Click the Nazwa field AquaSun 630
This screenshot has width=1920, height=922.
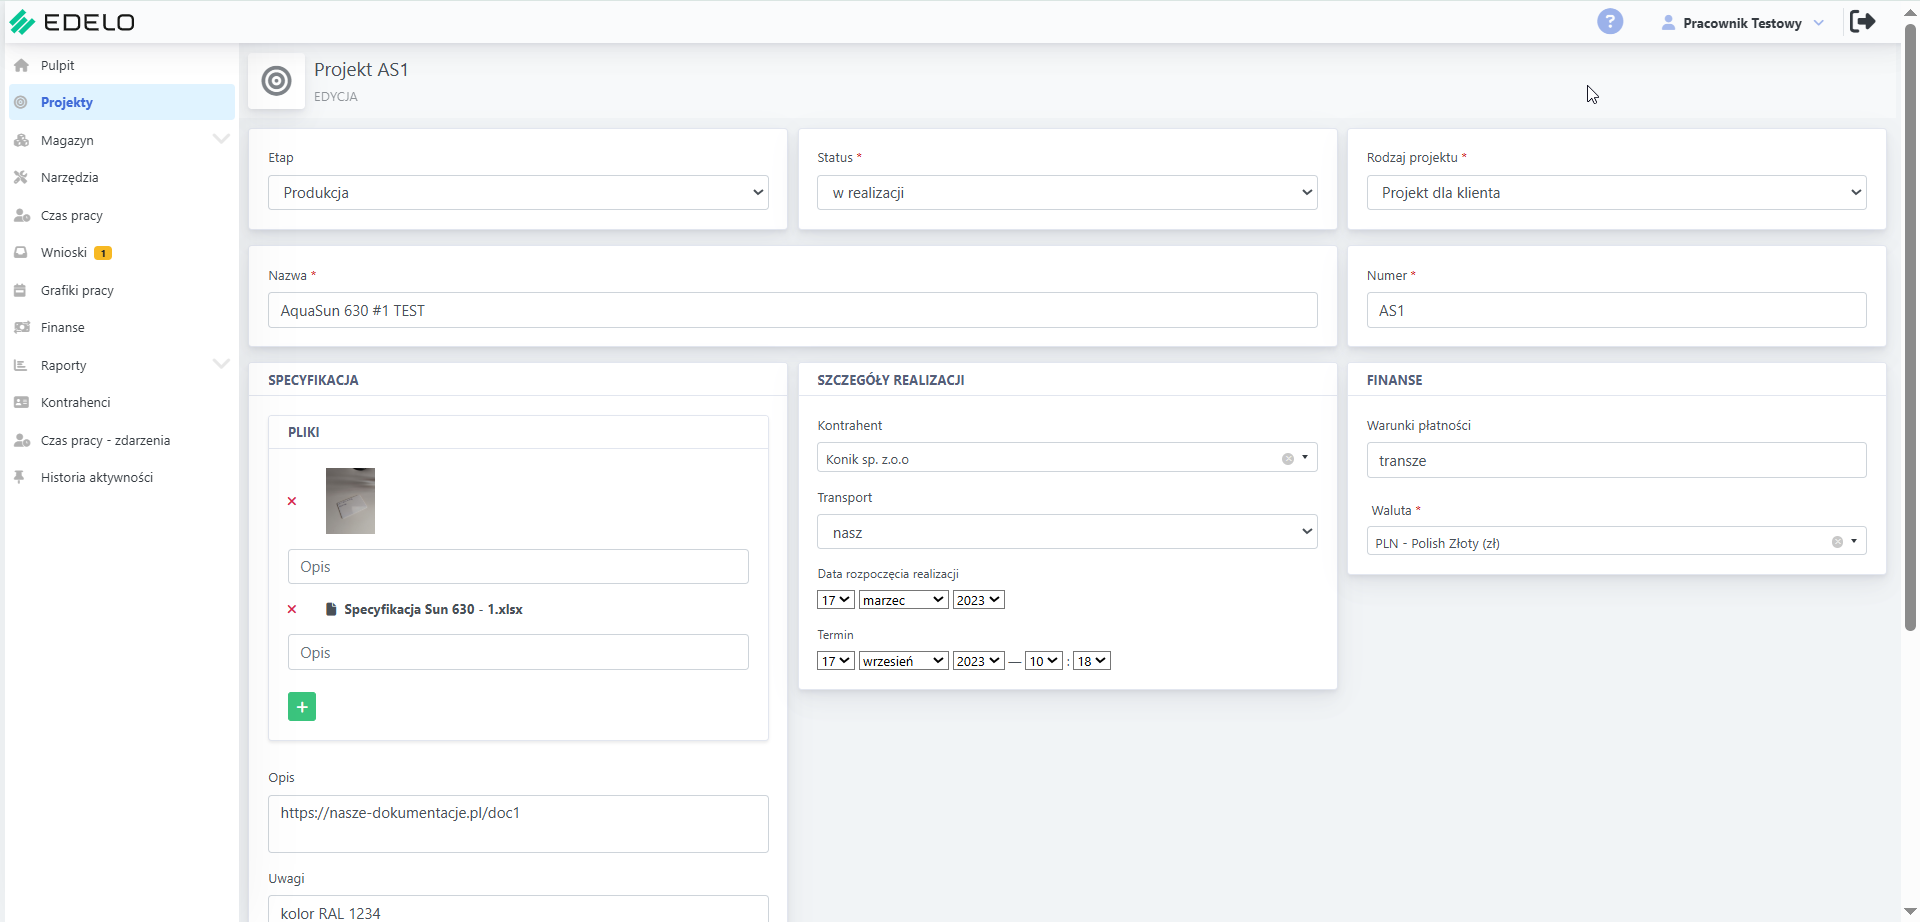click(792, 310)
